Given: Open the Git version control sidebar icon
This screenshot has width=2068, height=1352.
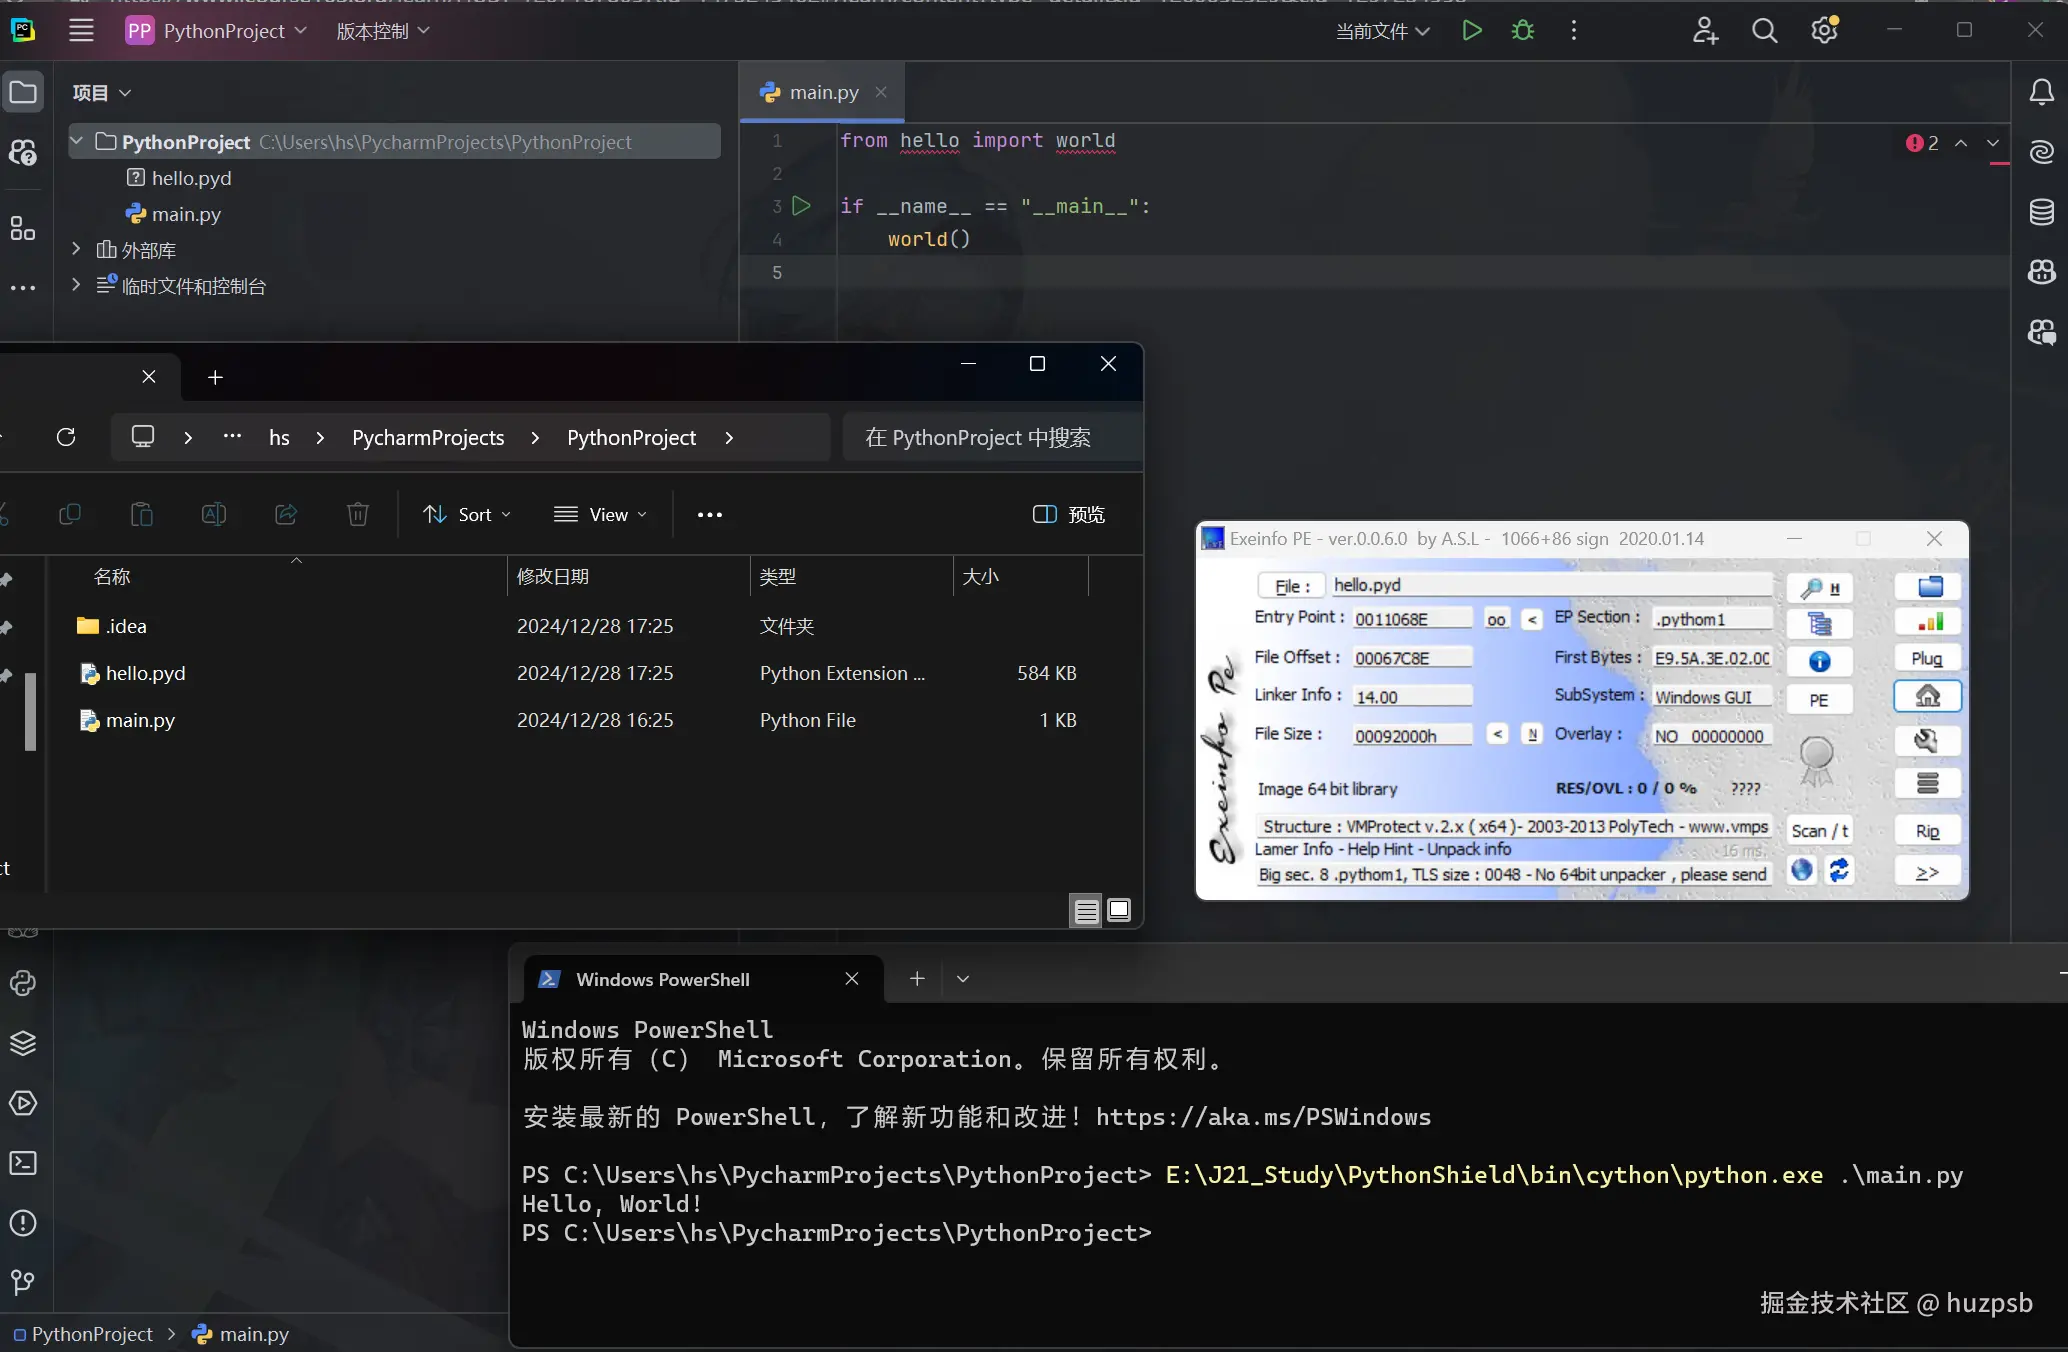Looking at the screenshot, I should coord(23,1282).
